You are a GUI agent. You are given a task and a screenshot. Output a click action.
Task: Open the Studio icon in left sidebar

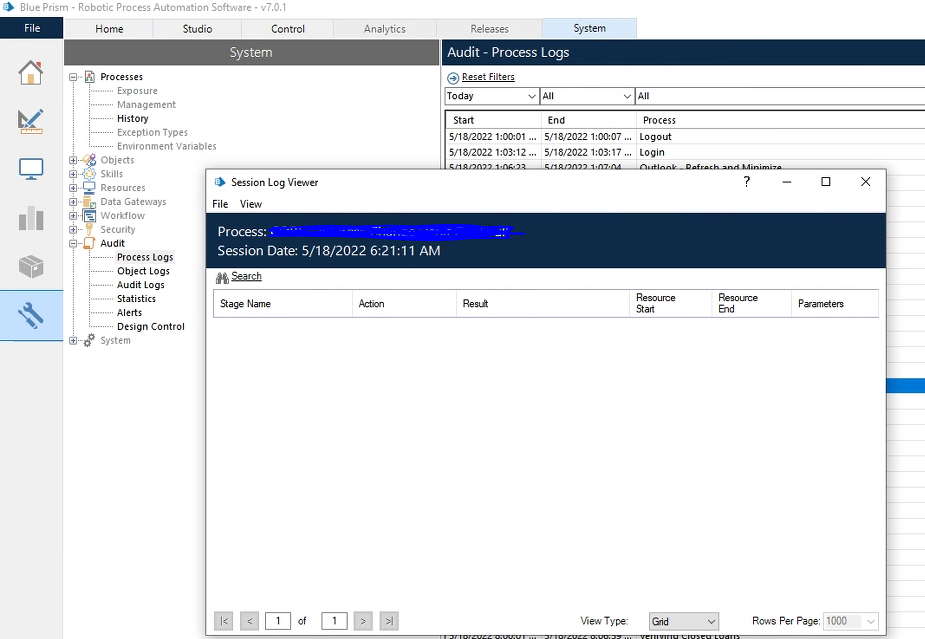point(31,121)
